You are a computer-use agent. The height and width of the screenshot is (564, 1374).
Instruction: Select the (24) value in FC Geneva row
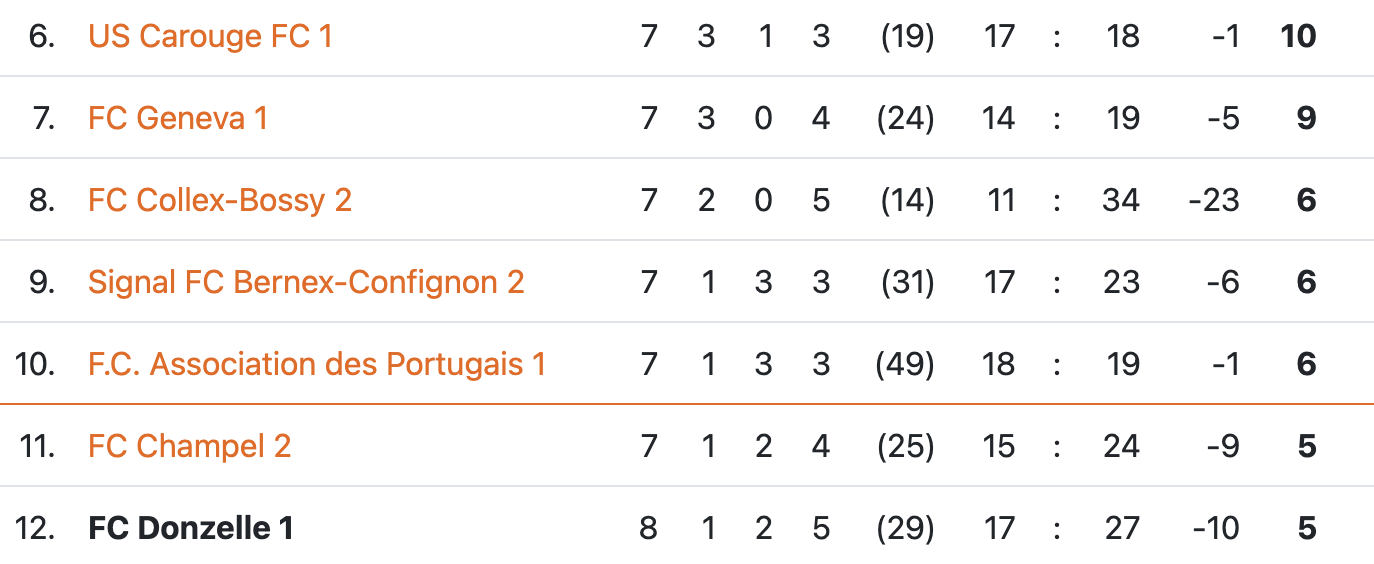coord(905,119)
